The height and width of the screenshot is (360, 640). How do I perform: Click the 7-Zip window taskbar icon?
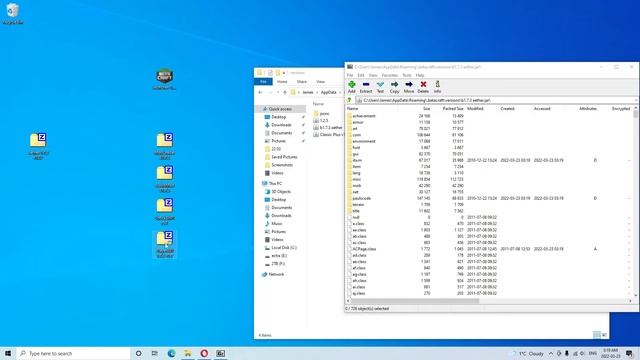[x=220, y=353]
